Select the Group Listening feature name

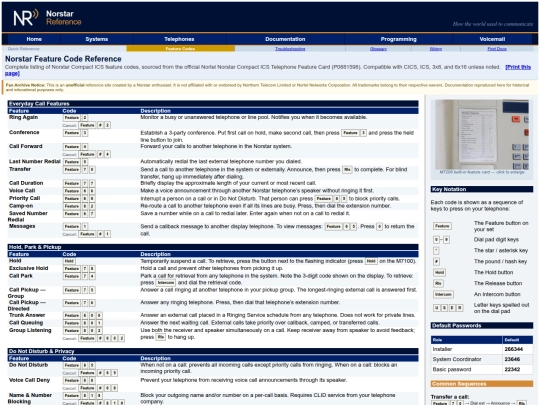(x=30, y=330)
